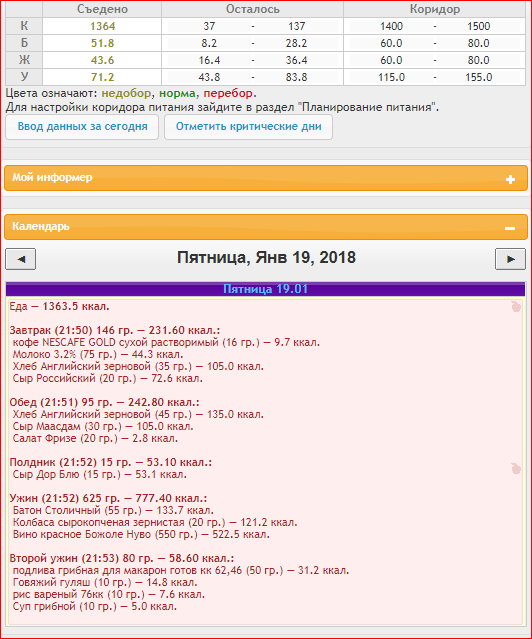Open Завтрак (21:50) meal entry

click(x=115, y=330)
